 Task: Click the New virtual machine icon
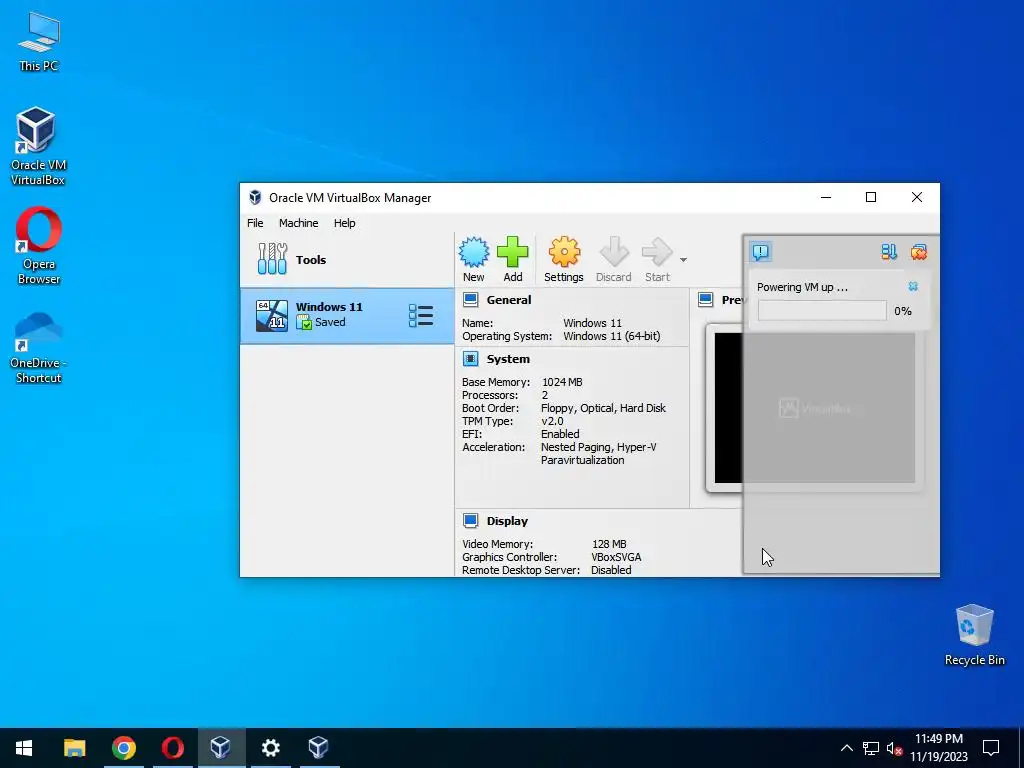pos(473,253)
